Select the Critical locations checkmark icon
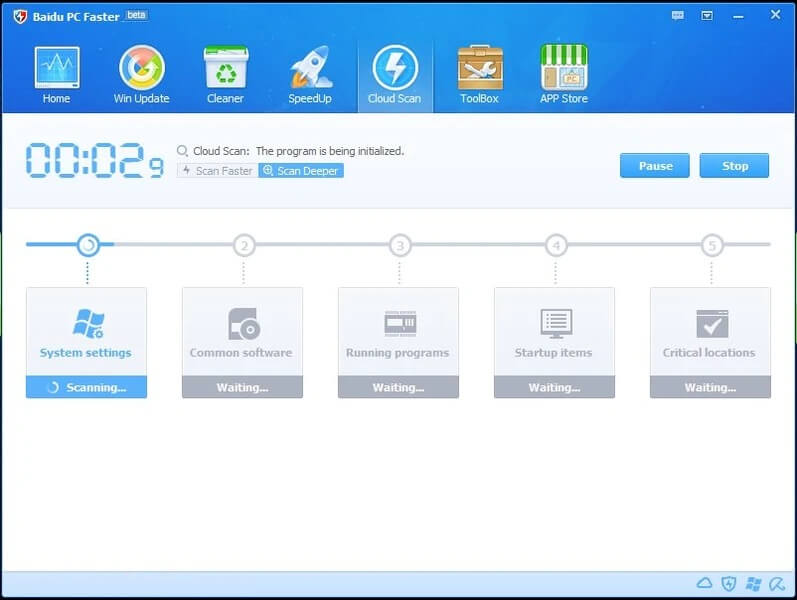The image size is (797, 600). point(712,323)
